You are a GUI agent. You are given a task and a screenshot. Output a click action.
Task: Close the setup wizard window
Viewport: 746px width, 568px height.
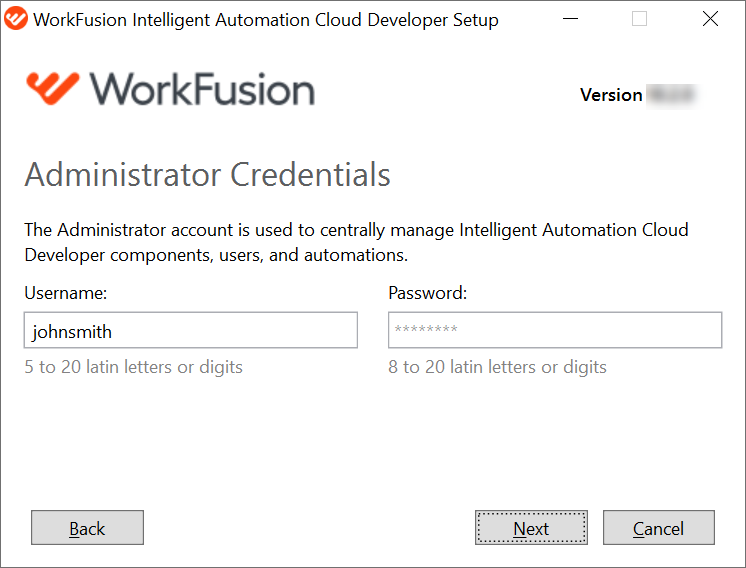click(x=710, y=19)
